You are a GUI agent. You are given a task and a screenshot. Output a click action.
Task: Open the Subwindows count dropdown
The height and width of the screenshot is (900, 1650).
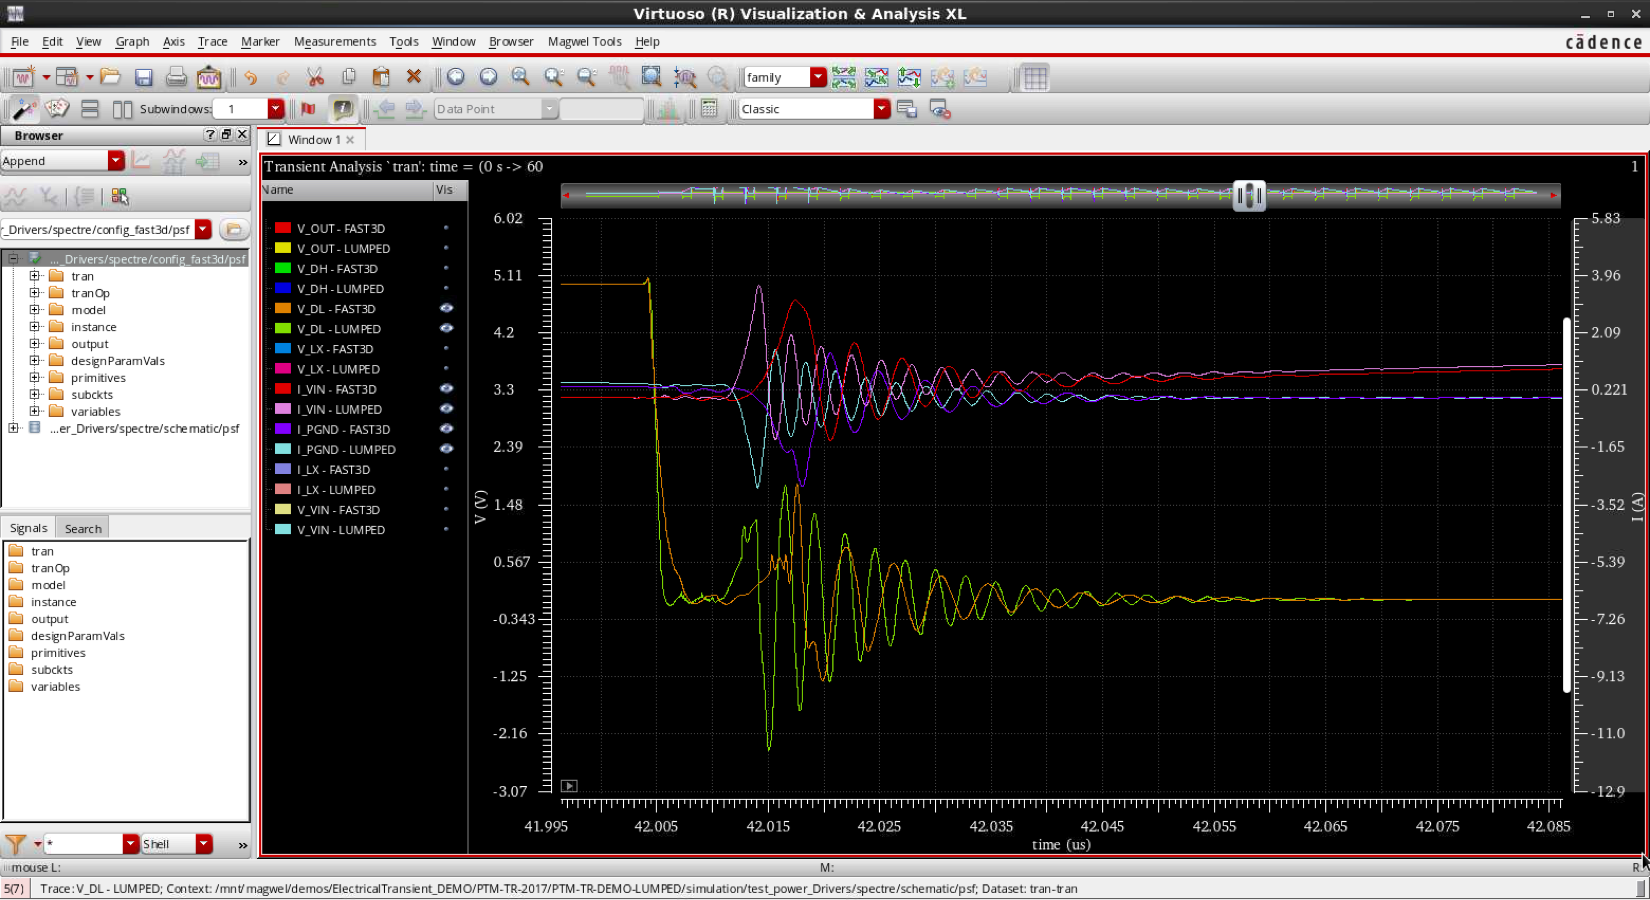[x=276, y=109]
